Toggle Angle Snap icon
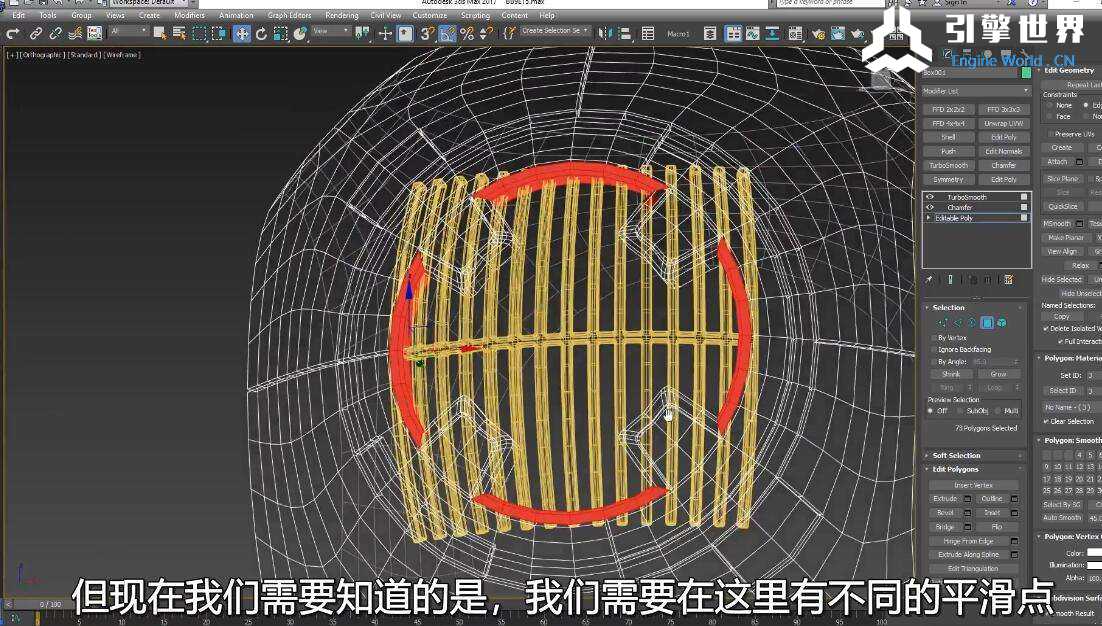 [447, 33]
